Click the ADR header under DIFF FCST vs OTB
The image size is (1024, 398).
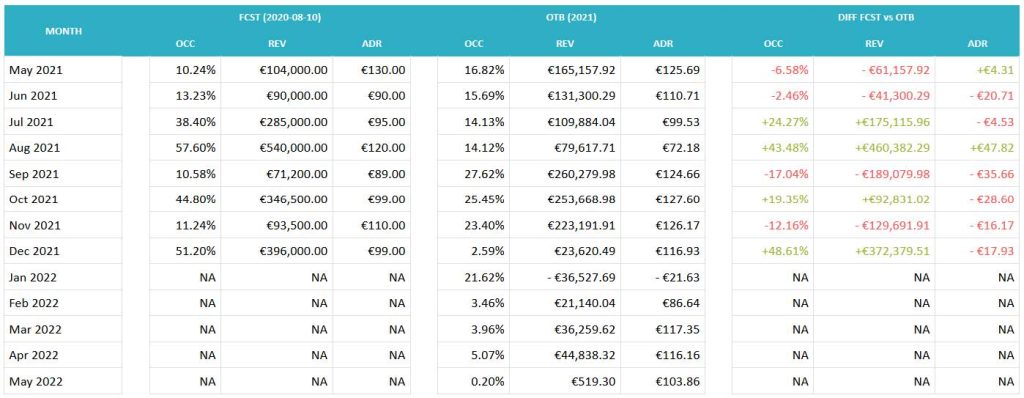tap(978, 44)
